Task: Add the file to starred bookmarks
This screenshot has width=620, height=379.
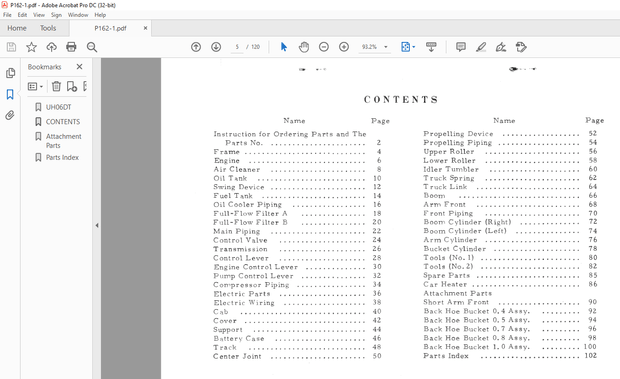Action: 31,47
